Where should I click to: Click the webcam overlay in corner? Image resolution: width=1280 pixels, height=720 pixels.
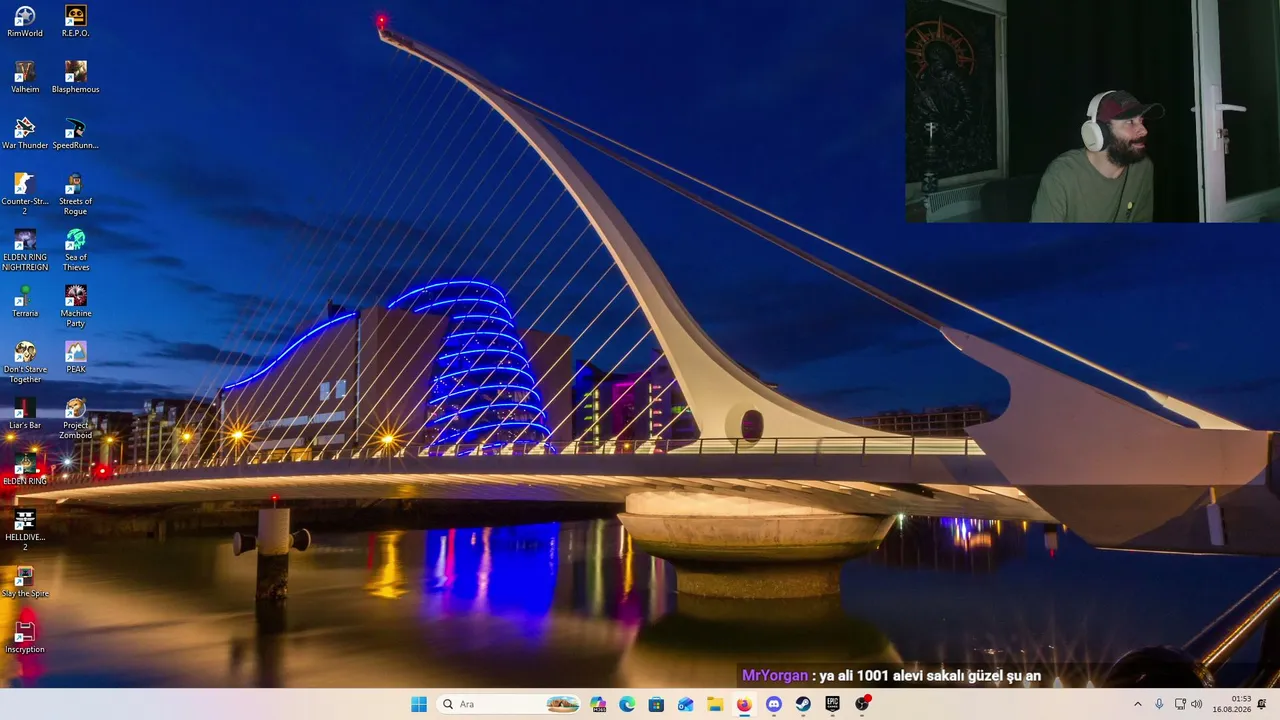1092,111
